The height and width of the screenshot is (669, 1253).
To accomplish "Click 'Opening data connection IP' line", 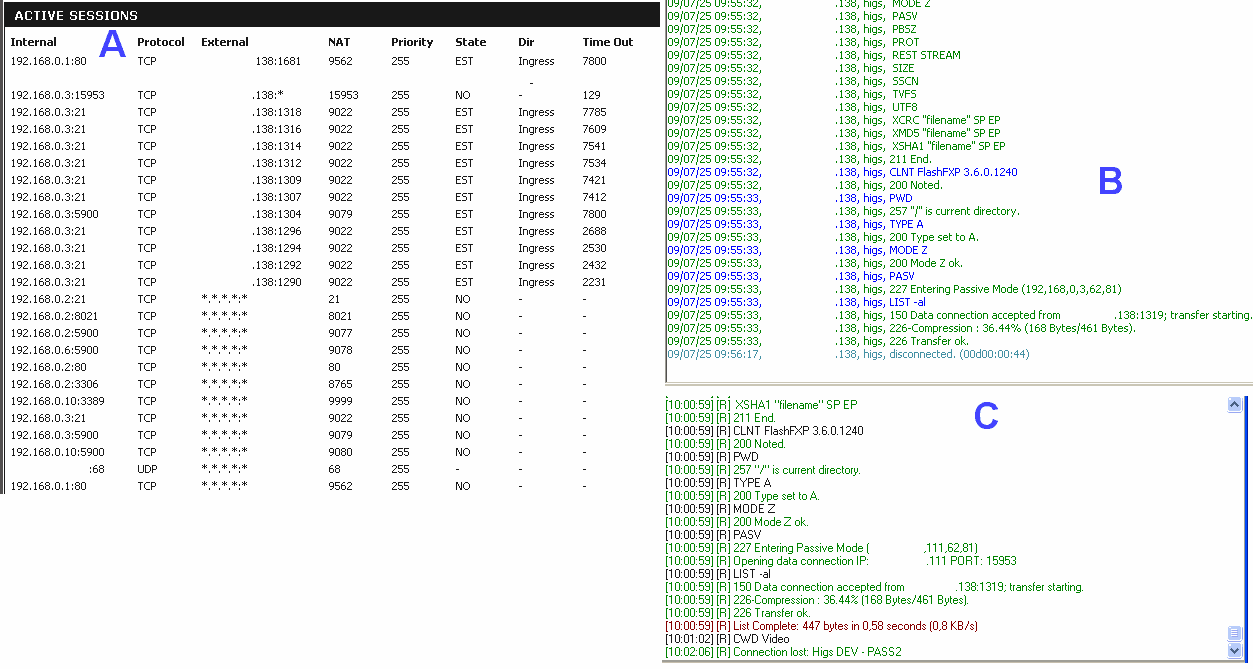I will [842, 561].
